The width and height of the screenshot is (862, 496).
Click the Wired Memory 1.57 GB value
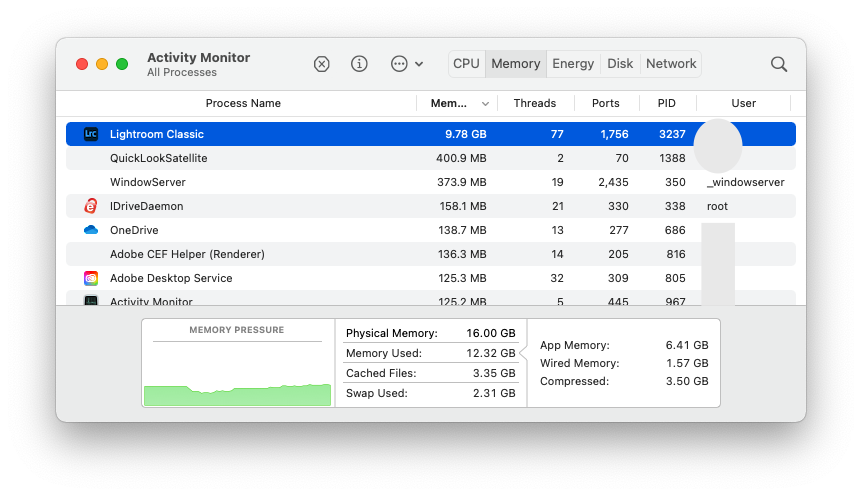tap(687, 363)
